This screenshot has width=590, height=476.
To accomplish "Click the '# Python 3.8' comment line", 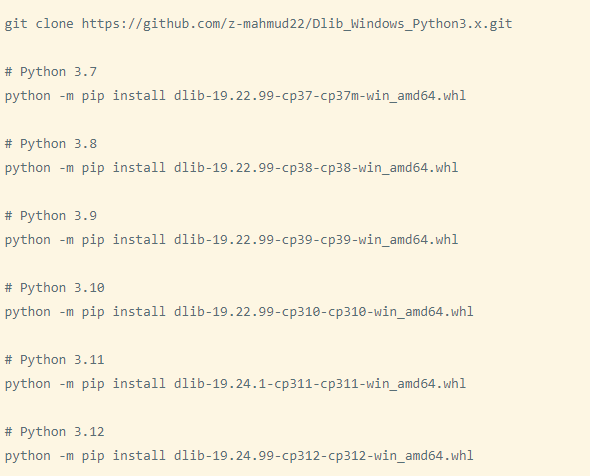I will pyautogui.click(x=51, y=144).
